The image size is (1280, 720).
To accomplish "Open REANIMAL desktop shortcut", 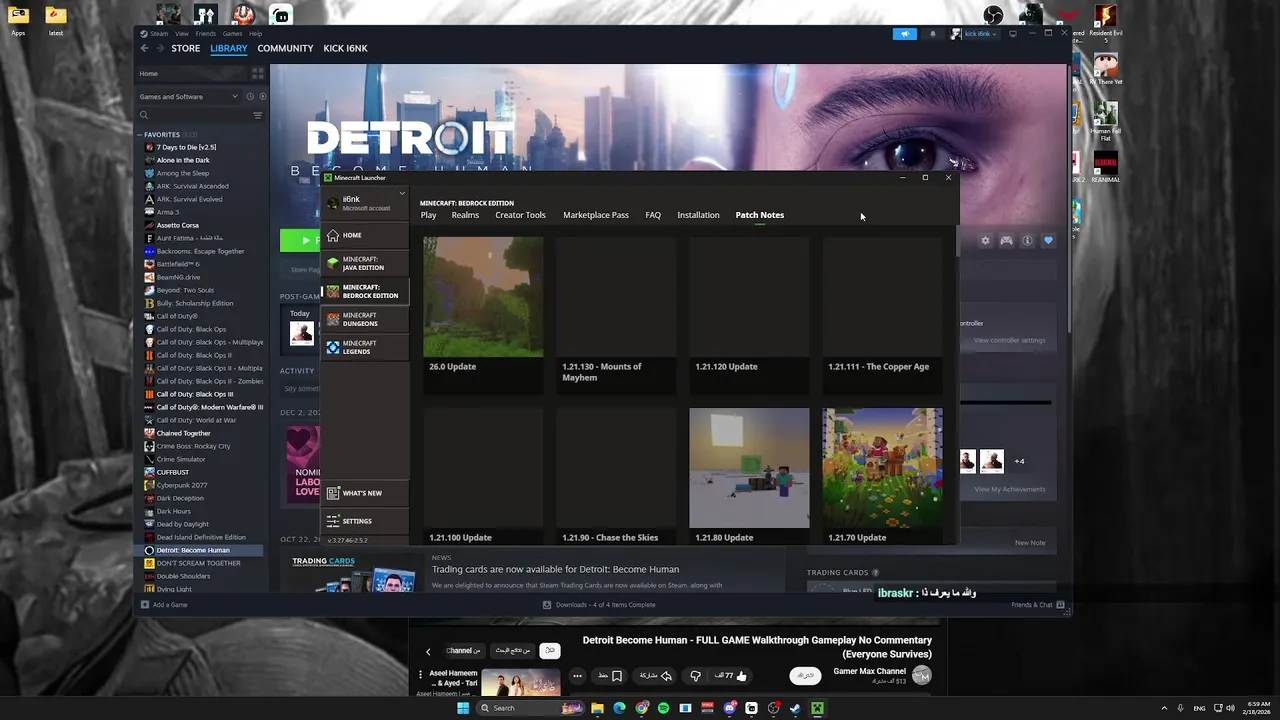I will pos(1105,167).
